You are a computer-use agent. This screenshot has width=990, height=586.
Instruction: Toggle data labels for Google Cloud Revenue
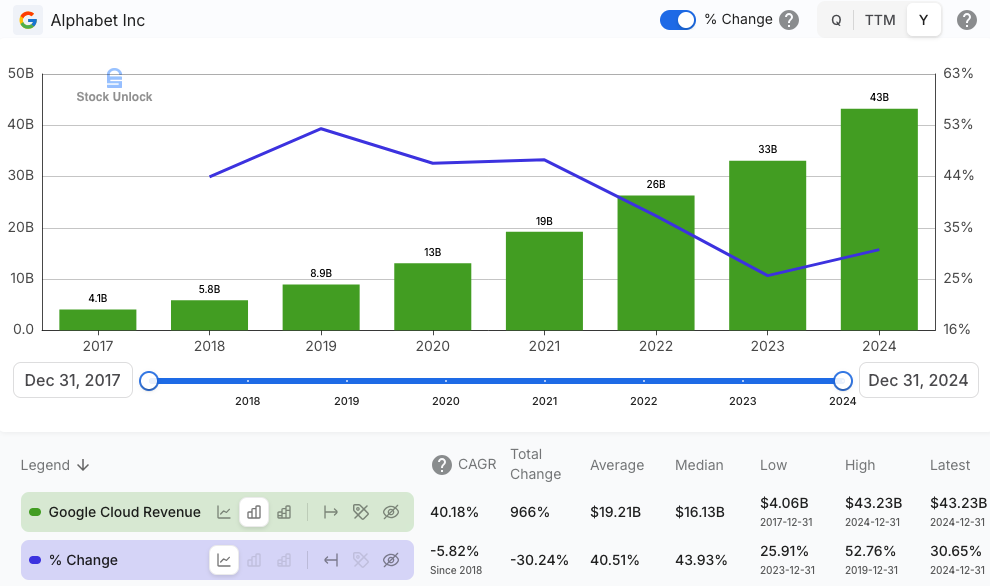[361, 512]
